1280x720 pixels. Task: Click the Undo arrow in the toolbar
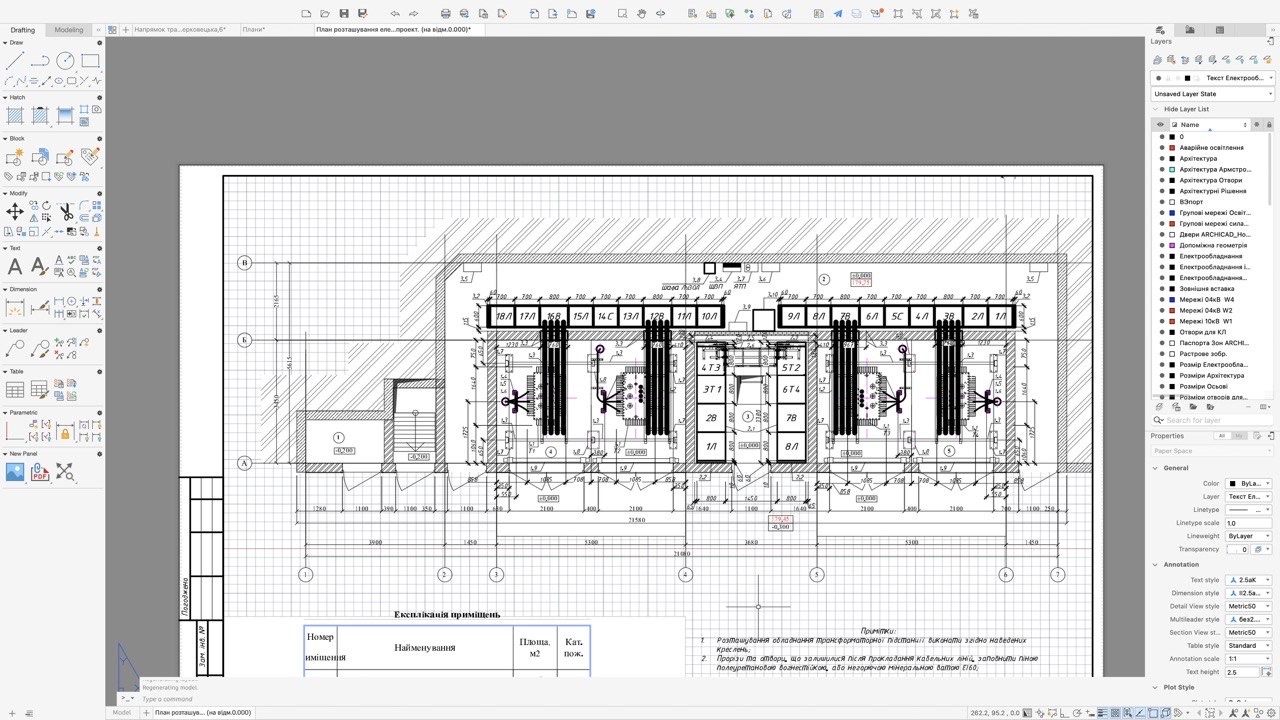[x=395, y=13]
